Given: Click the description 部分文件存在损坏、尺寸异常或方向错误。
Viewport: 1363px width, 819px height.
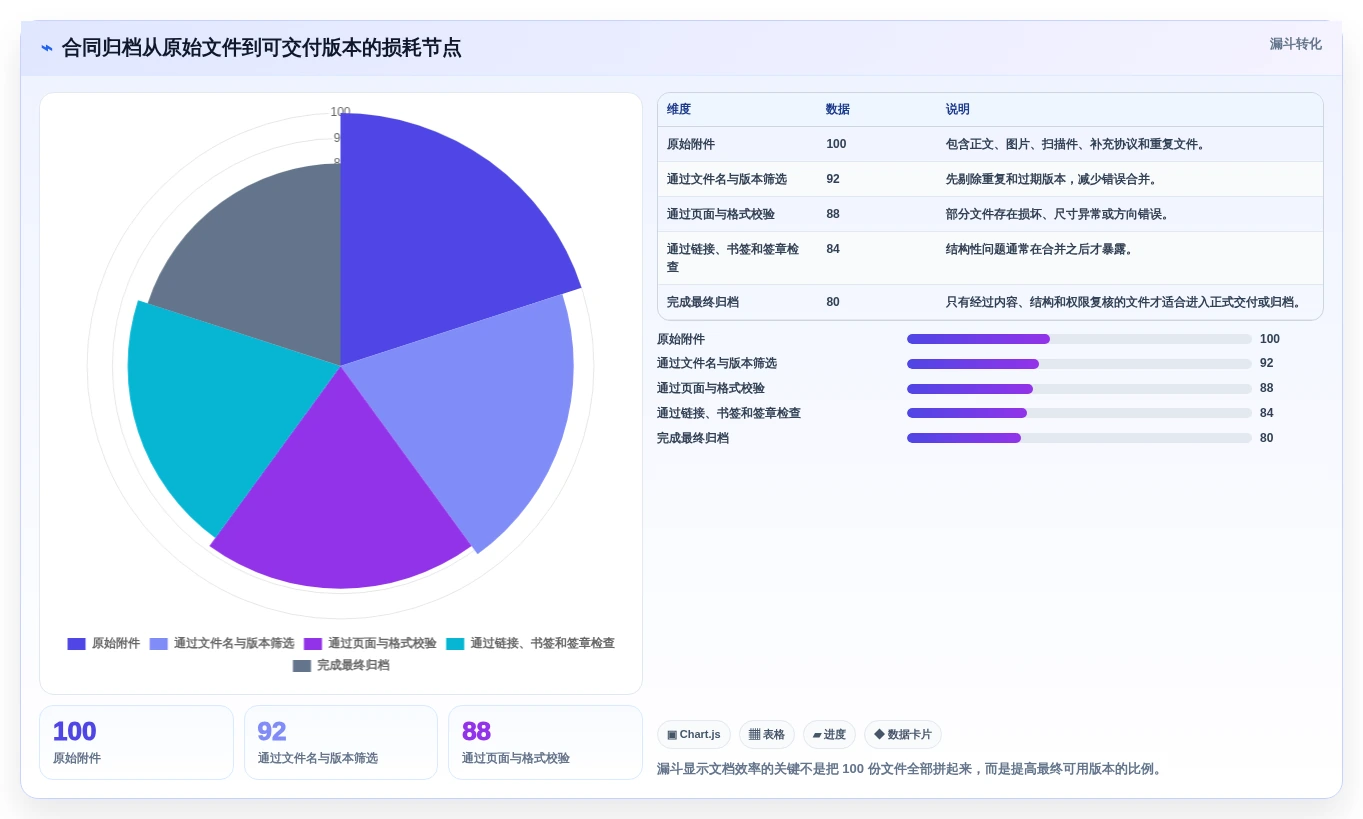Looking at the screenshot, I should pyautogui.click(x=1060, y=214).
